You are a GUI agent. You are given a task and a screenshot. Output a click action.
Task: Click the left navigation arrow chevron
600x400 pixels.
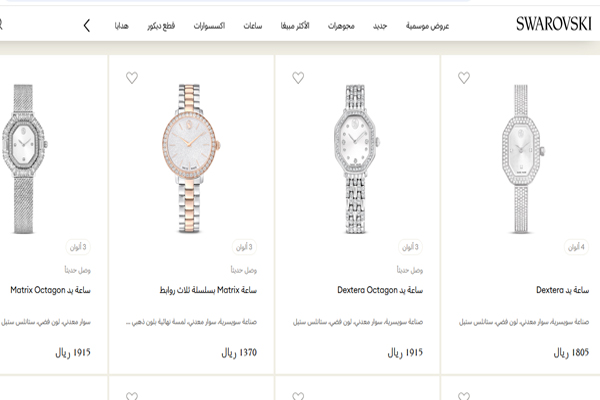click(87, 26)
